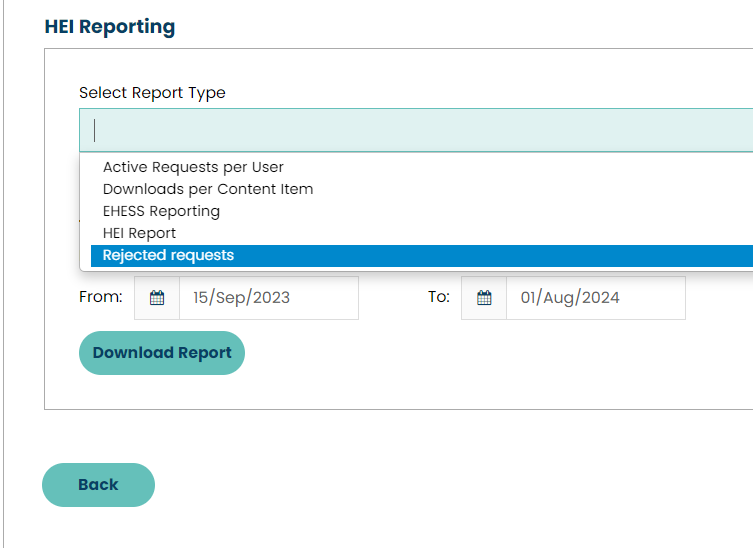The height and width of the screenshot is (548, 753).
Task: Open the To date calendar icon
Action: pos(484,298)
